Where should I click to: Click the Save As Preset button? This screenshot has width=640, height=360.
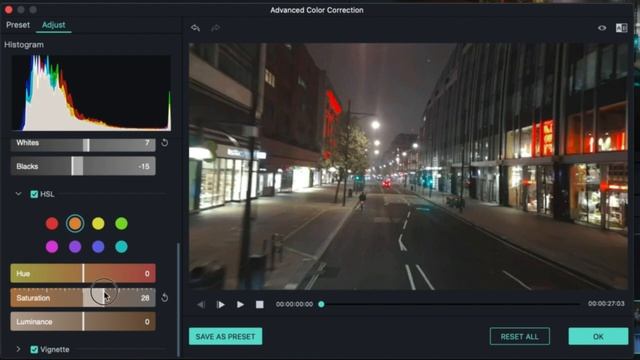[225, 336]
